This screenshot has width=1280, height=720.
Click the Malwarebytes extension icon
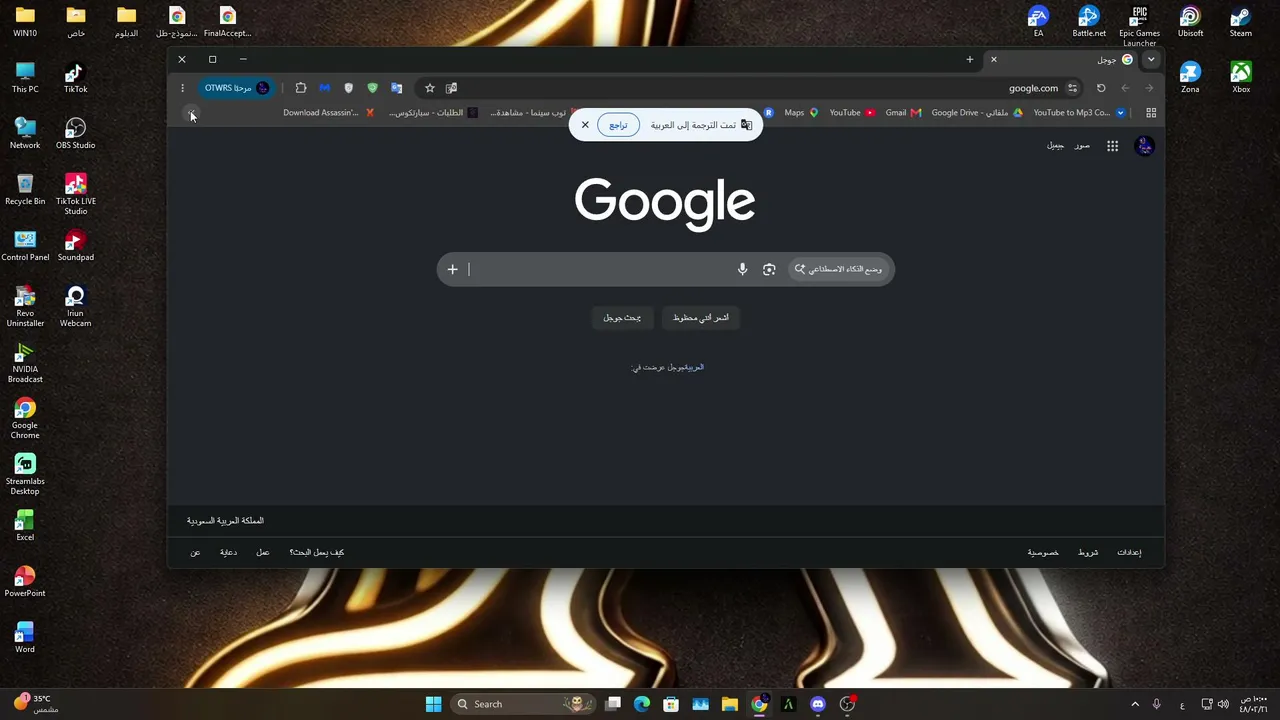324,88
